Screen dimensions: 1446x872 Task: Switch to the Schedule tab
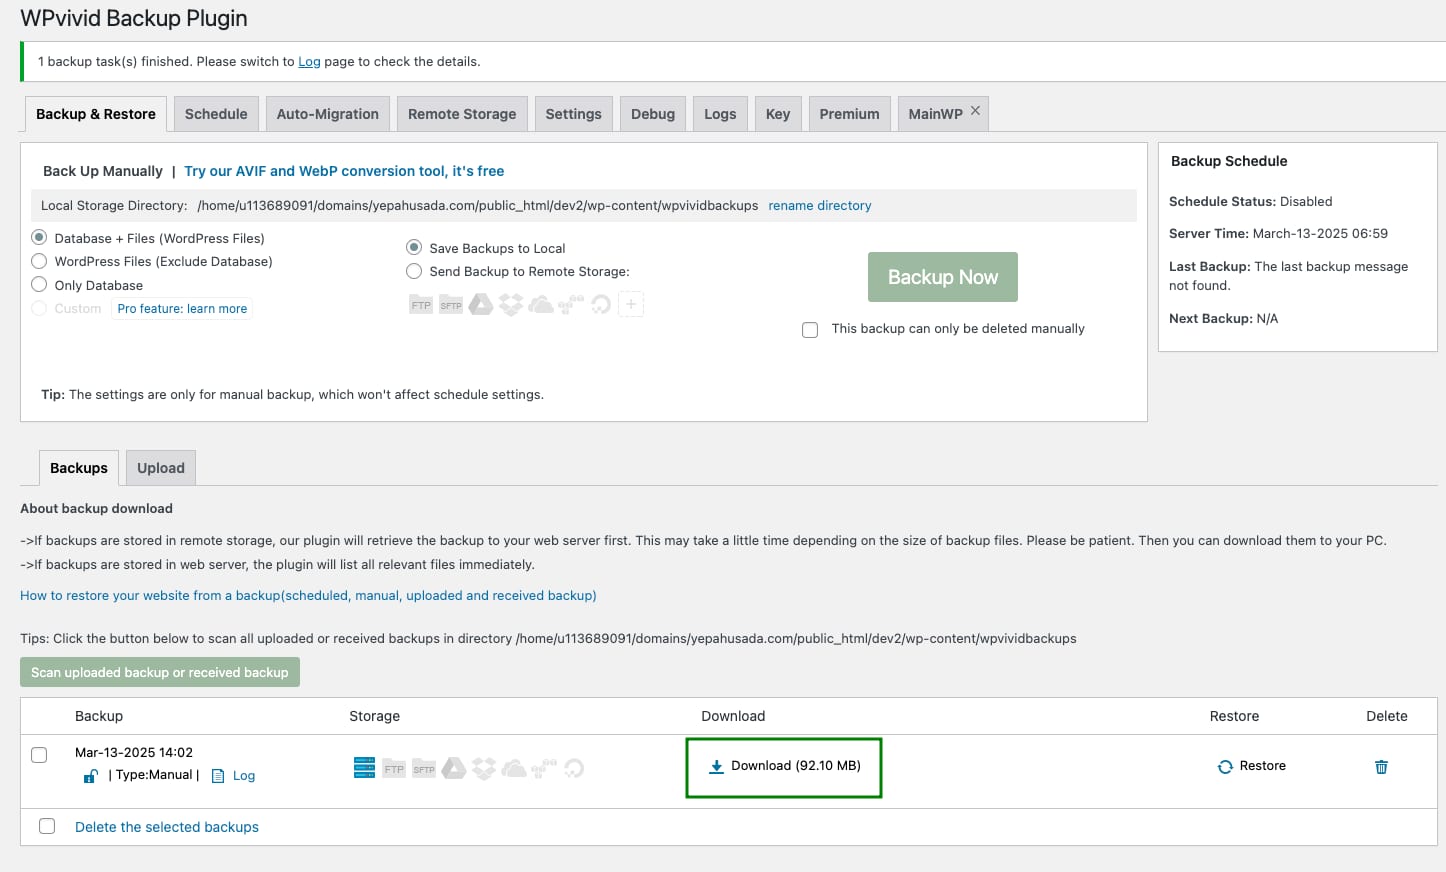click(216, 114)
